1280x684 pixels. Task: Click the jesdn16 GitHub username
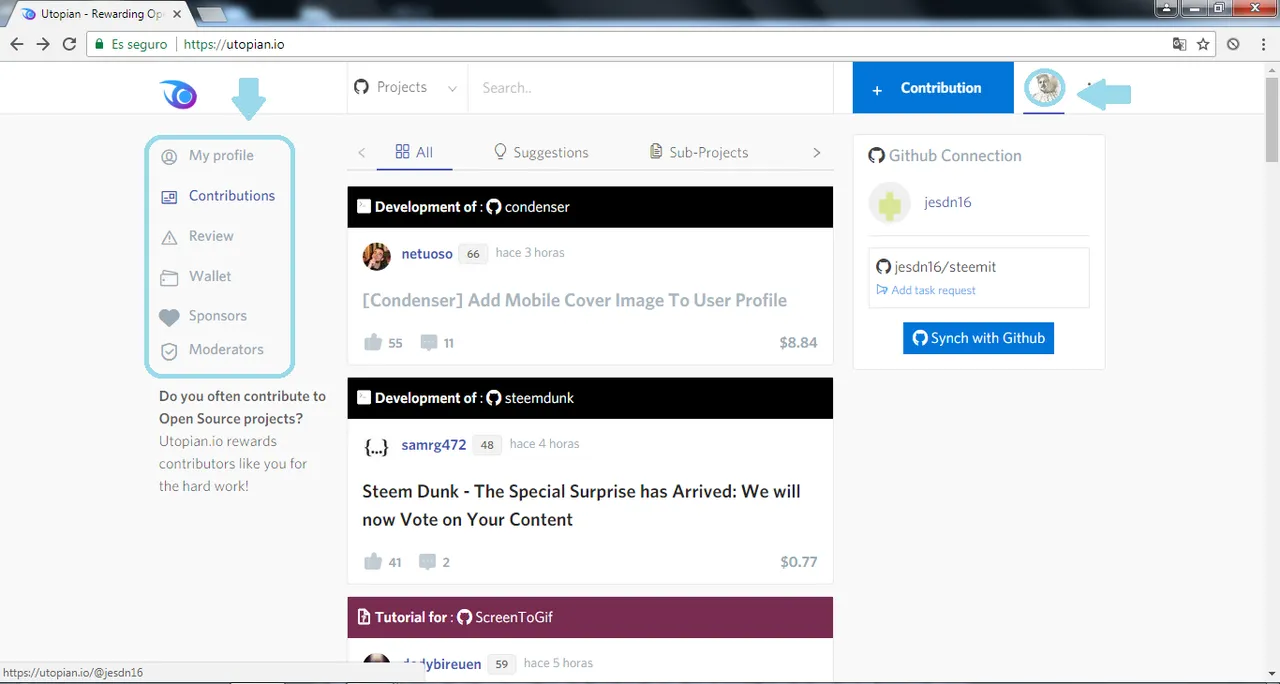click(x=947, y=202)
